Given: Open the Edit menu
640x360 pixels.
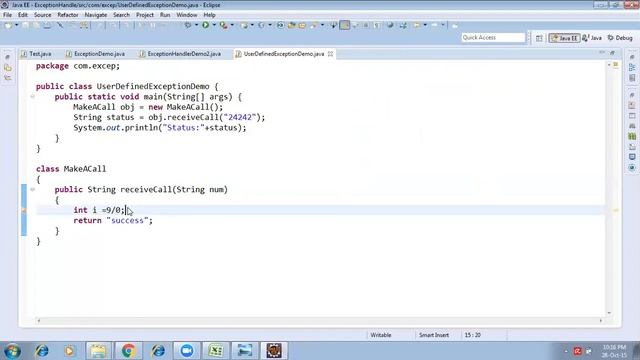Looking at the screenshot, I should pos(23,15).
